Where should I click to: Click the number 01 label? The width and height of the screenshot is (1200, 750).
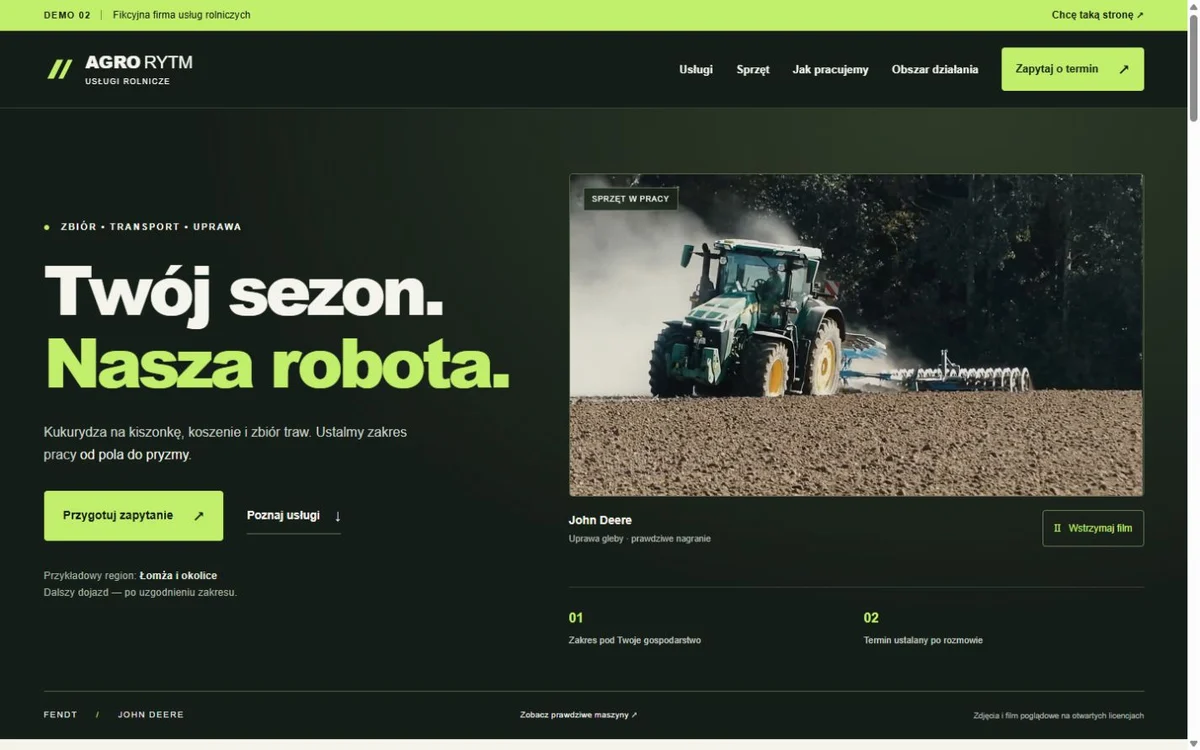[x=576, y=618]
